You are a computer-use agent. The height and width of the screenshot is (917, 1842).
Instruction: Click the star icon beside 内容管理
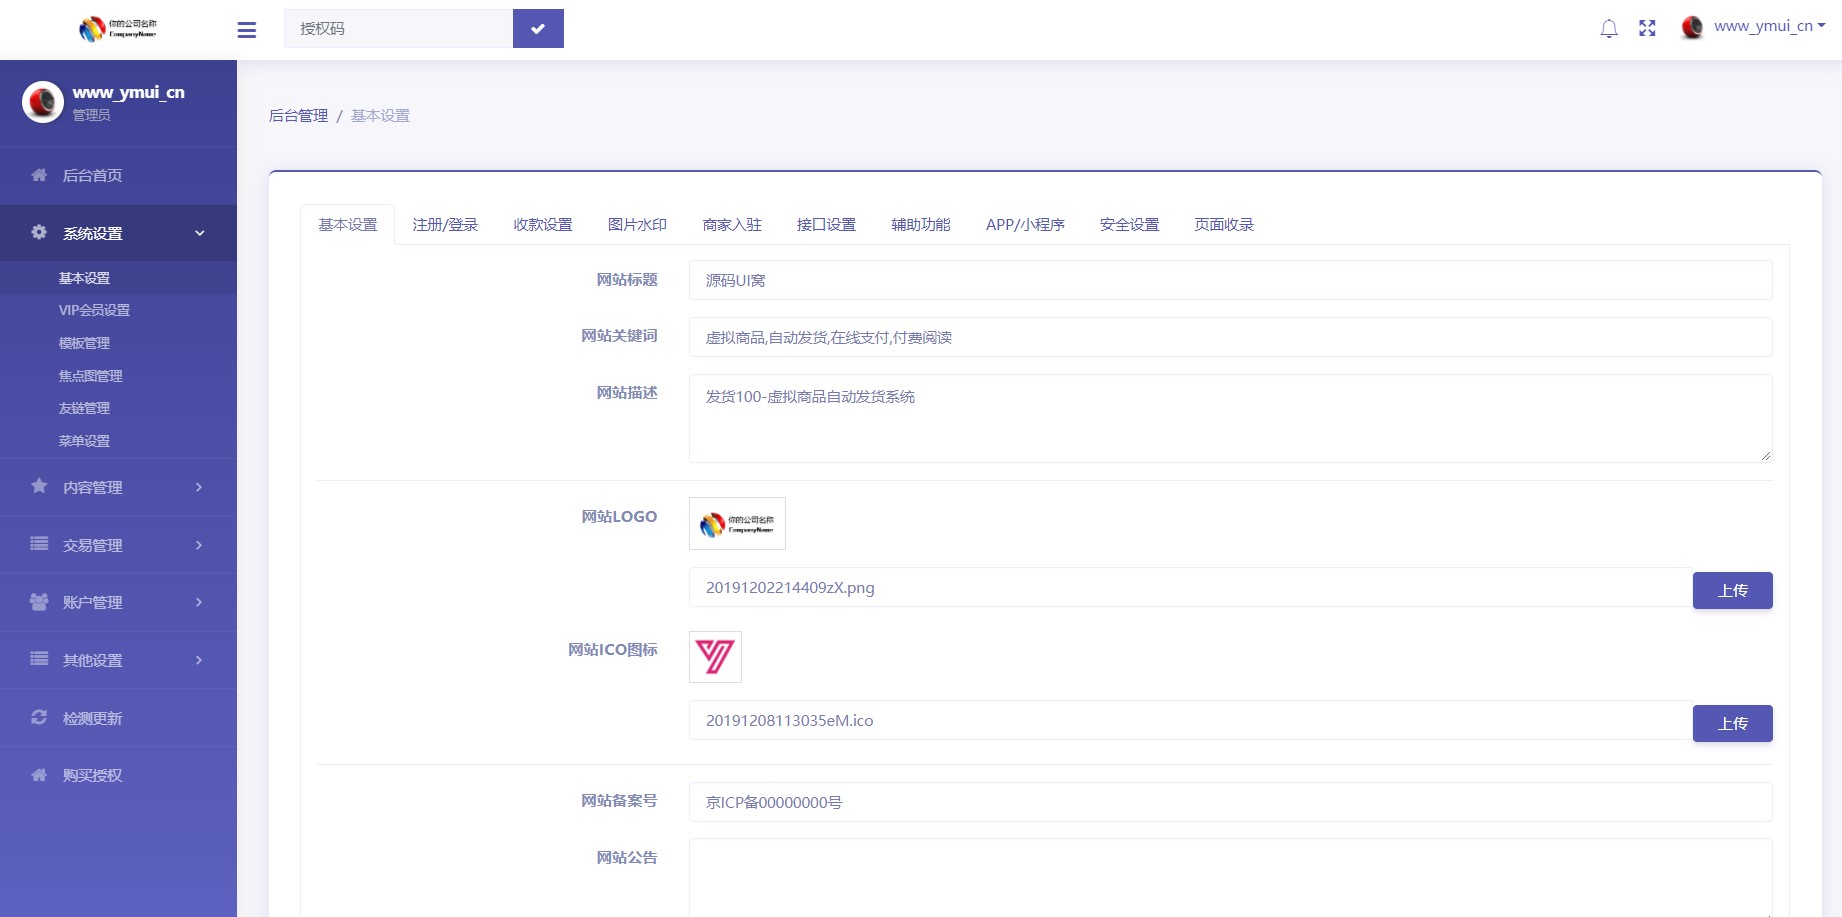click(38, 487)
